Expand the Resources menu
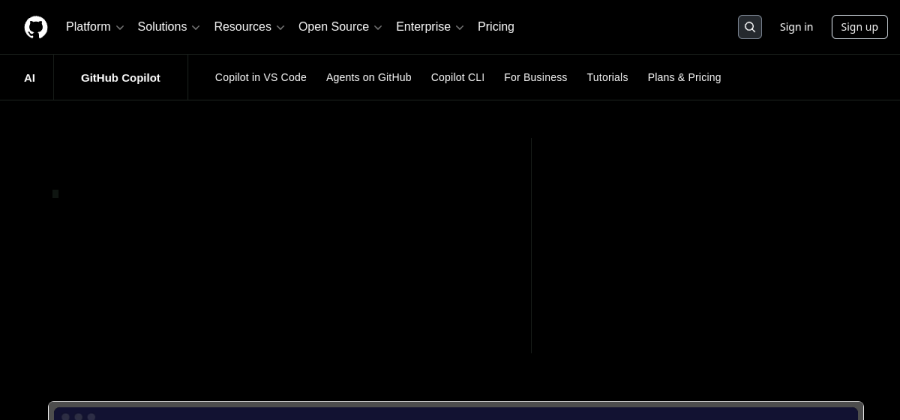 [249, 27]
